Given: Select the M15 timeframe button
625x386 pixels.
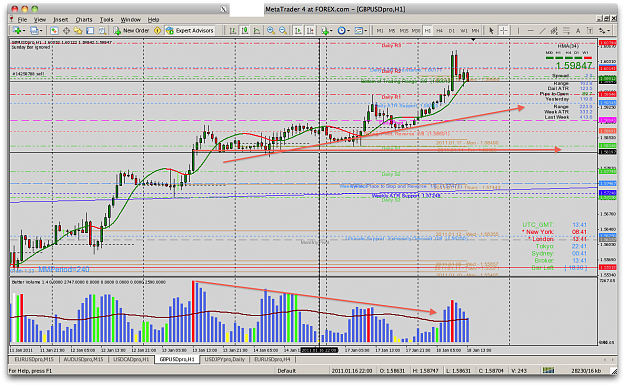Looking at the screenshot, I should [x=404, y=30].
